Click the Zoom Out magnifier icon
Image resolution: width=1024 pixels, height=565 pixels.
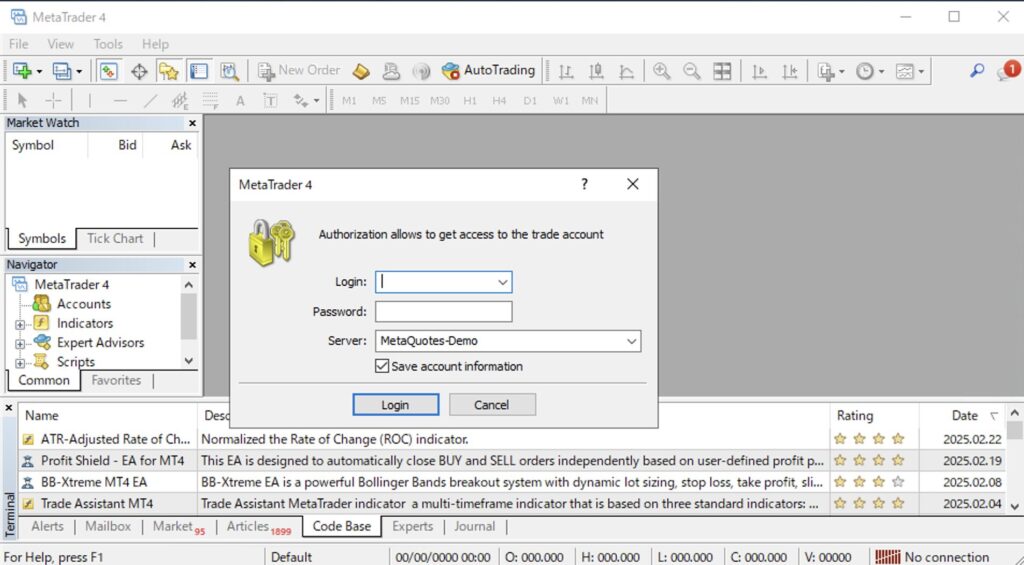(692, 71)
